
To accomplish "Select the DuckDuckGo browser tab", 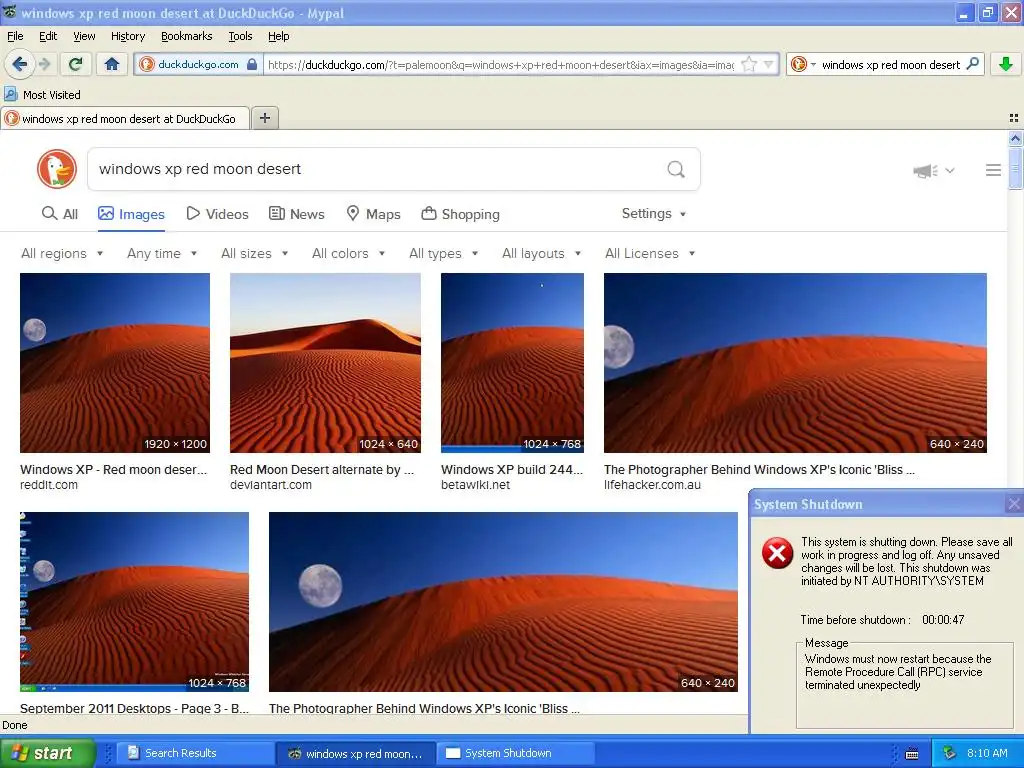I will 125,118.
